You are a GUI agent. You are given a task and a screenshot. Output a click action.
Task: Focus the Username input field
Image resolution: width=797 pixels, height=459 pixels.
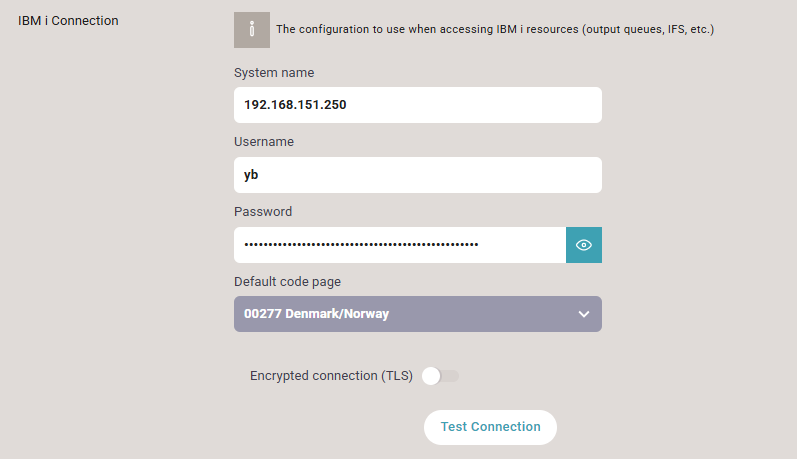point(418,175)
